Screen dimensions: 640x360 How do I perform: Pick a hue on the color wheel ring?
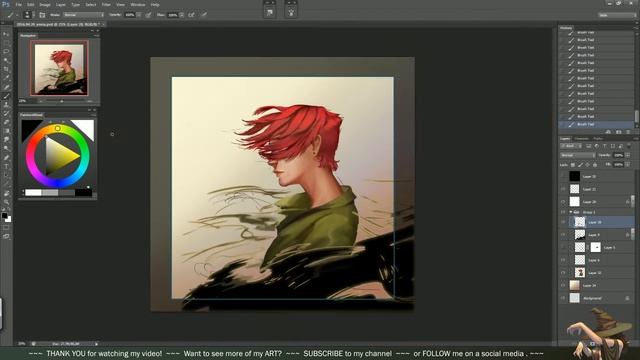point(58,128)
